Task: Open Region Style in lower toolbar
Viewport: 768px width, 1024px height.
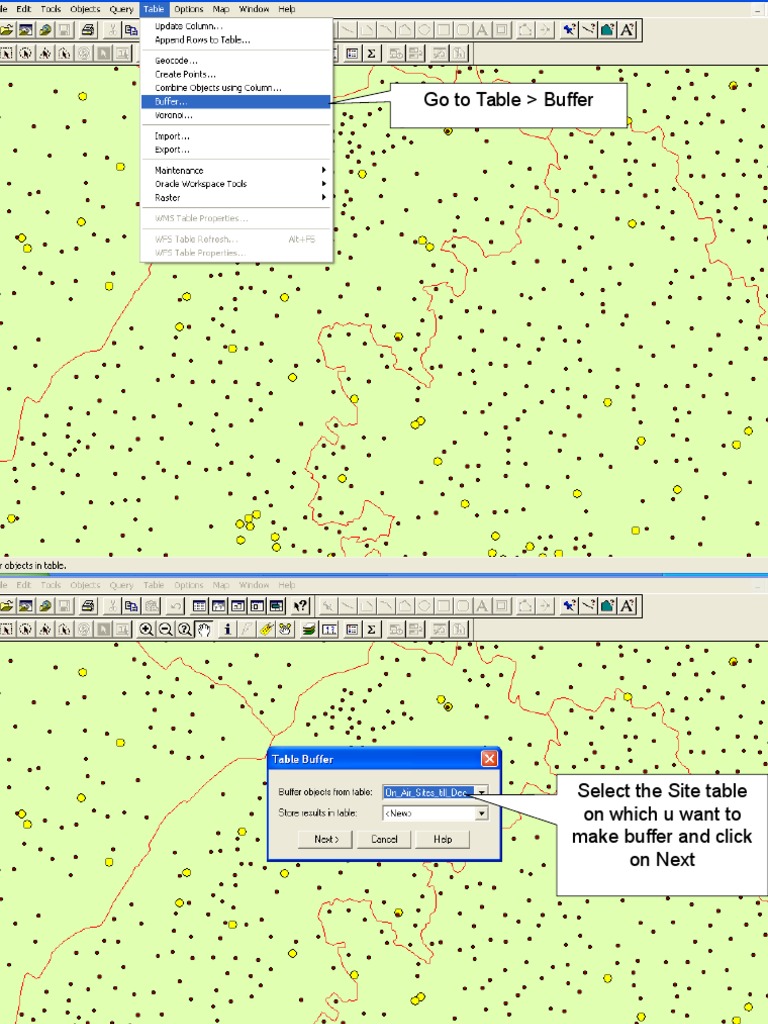Action: coord(607,606)
